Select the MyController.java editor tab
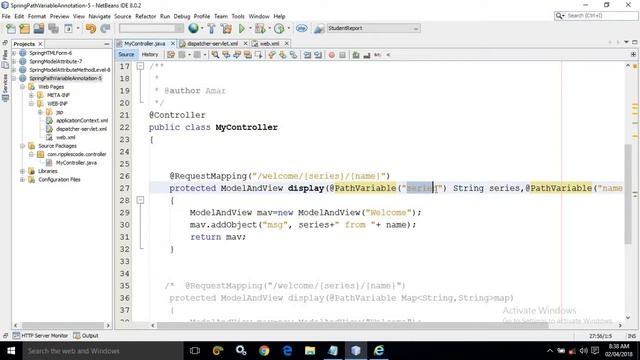640x360 pixels. 144,43
